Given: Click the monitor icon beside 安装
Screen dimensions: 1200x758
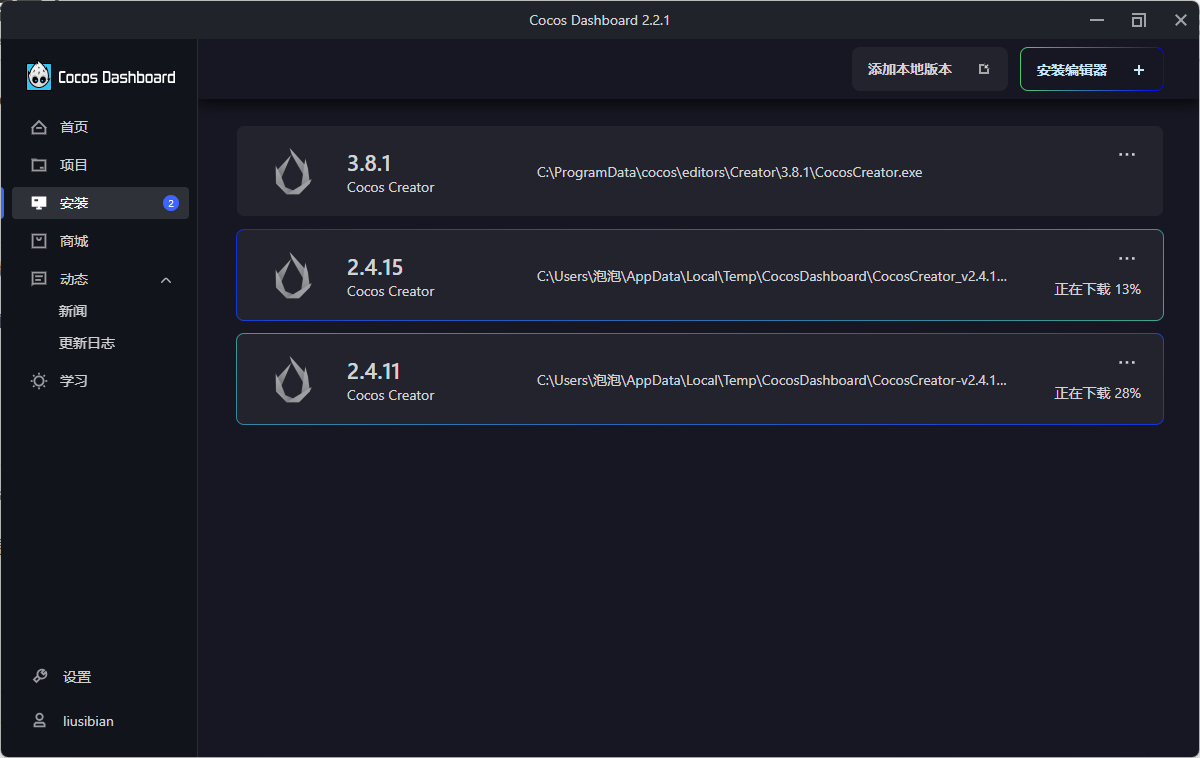Looking at the screenshot, I should pyautogui.click(x=39, y=203).
